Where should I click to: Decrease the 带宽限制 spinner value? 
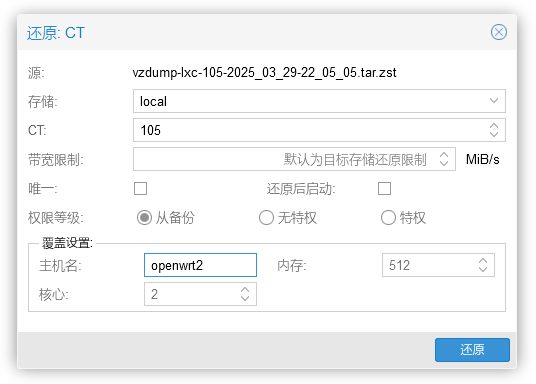pyautogui.click(x=444, y=163)
